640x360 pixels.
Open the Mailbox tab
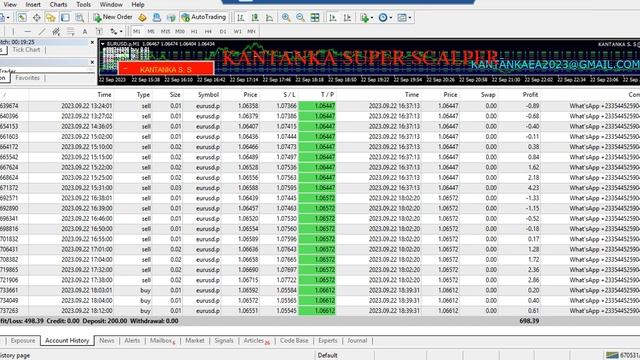click(x=161, y=340)
